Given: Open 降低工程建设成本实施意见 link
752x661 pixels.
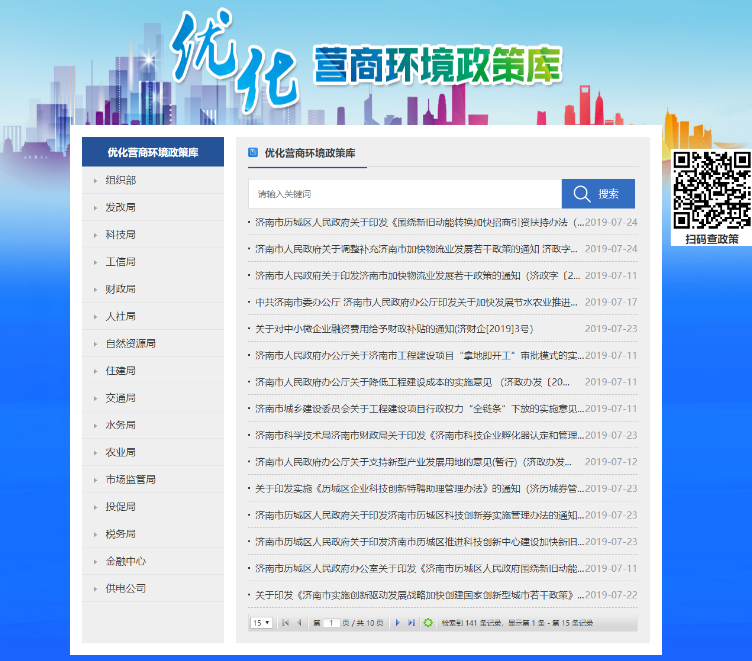Looking at the screenshot, I should tap(412, 382).
